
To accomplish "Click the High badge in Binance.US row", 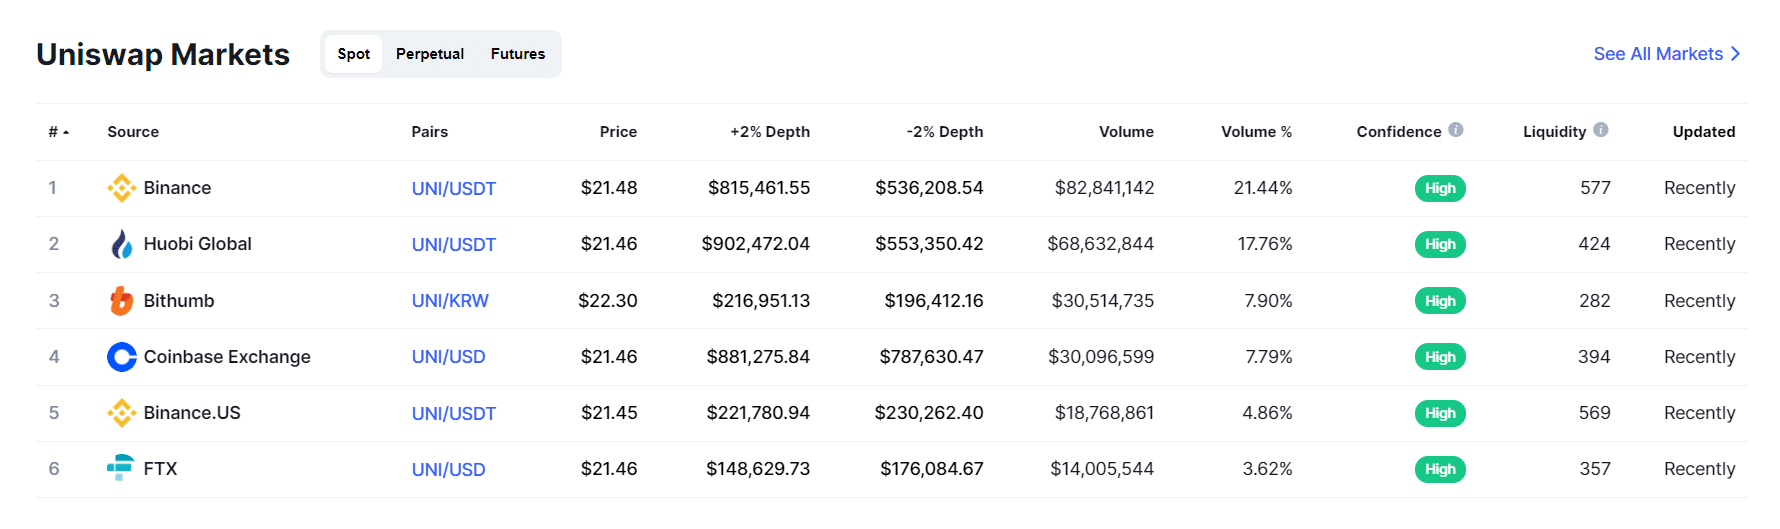I will click(x=1440, y=413).
